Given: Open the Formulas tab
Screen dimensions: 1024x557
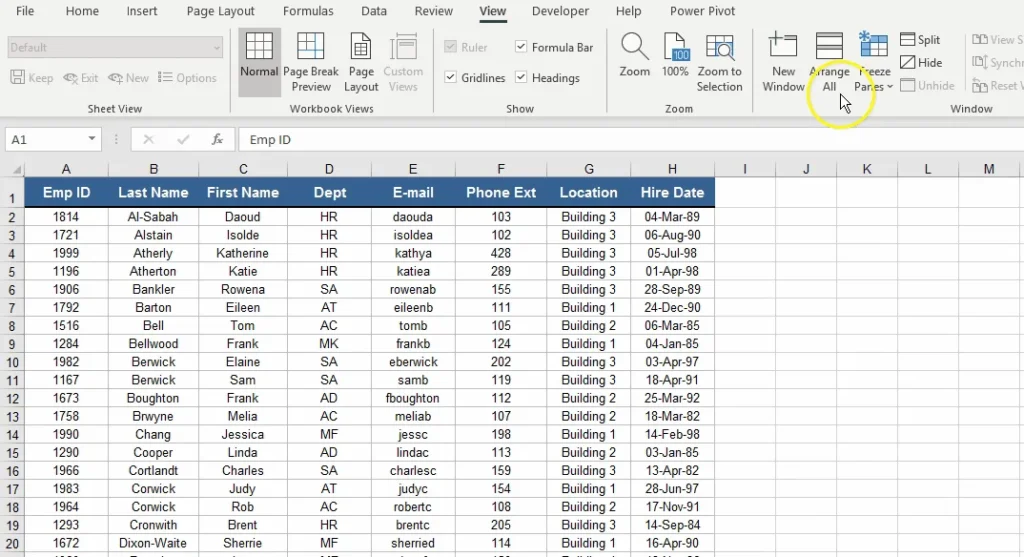Looking at the screenshot, I should 308,11.
